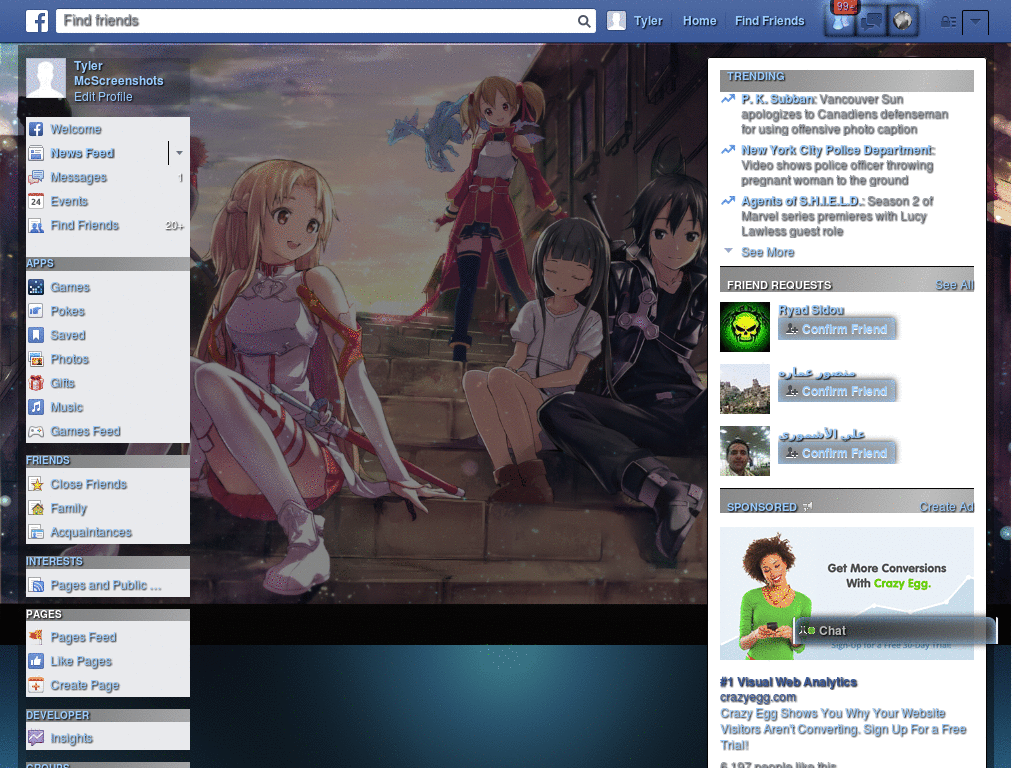Click the Insights chart icon

click(x=37, y=739)
